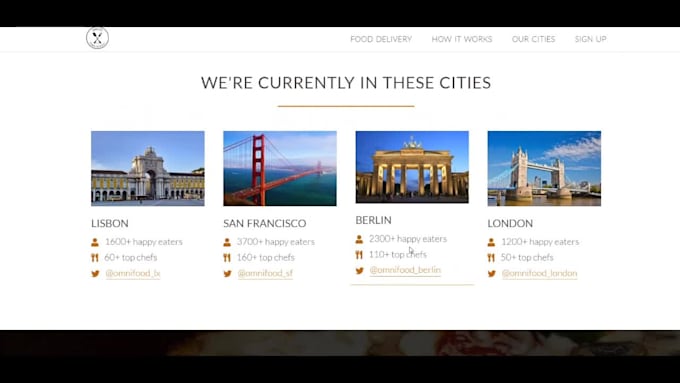Click the cutlery icon beside 50+ top chefs
680x383 pixels.
click(x=491, y=258)
